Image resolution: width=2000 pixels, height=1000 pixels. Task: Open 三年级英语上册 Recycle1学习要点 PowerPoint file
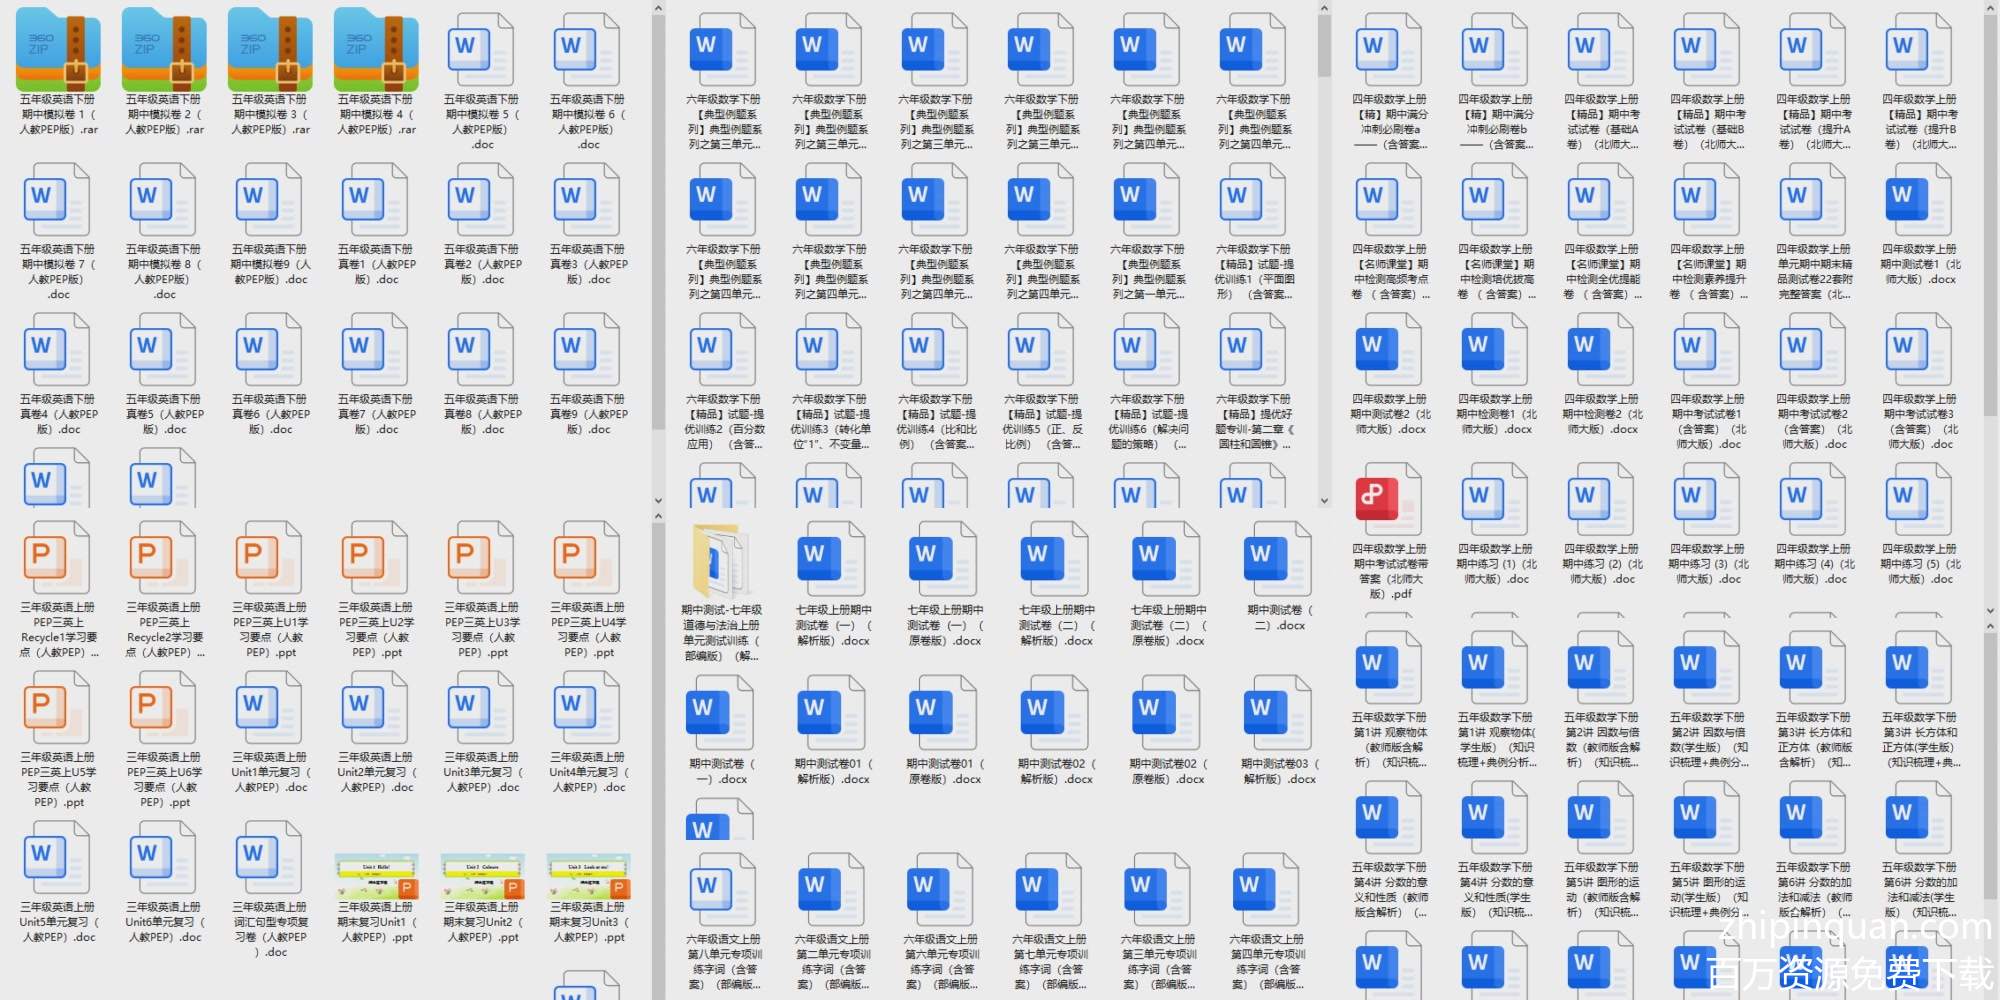pyautogui.click(x=58, y=558)
